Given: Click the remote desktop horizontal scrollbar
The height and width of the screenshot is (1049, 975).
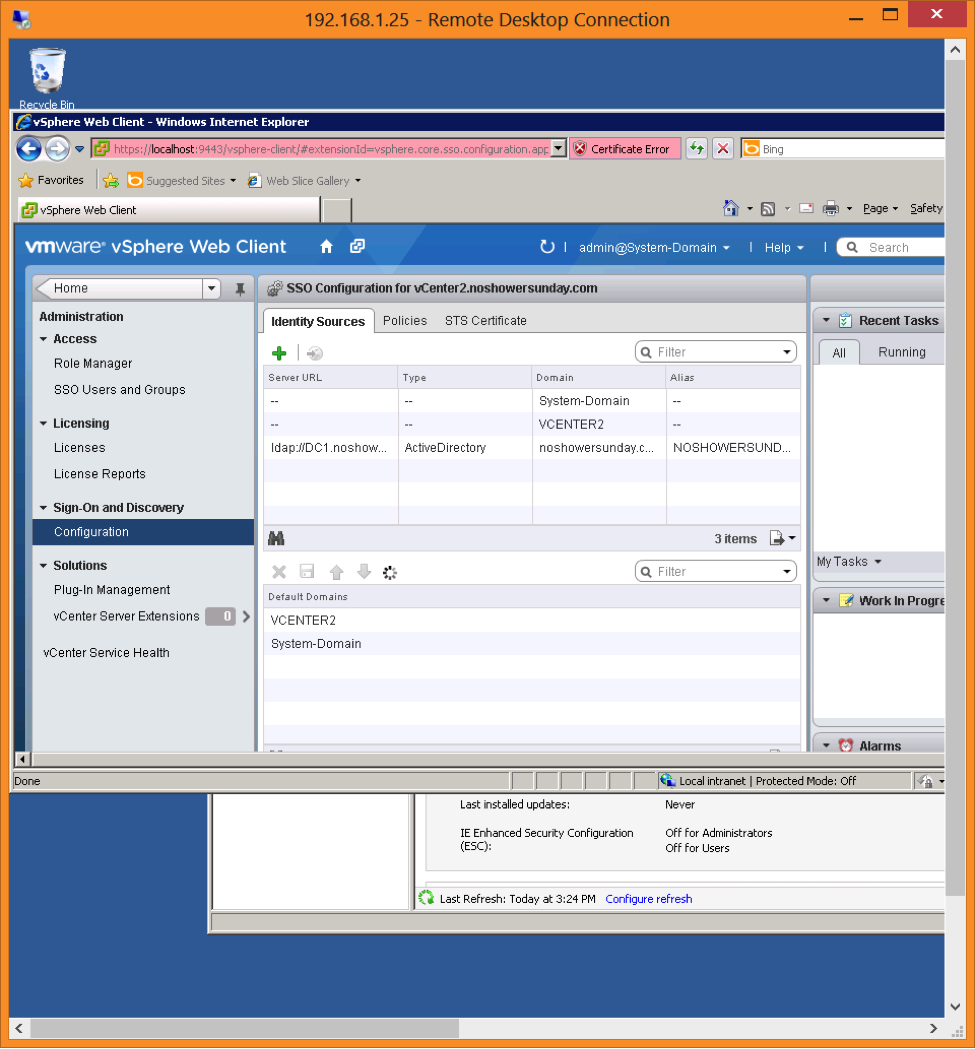Looking at the screenshot, I should (x=244, y=1028).
